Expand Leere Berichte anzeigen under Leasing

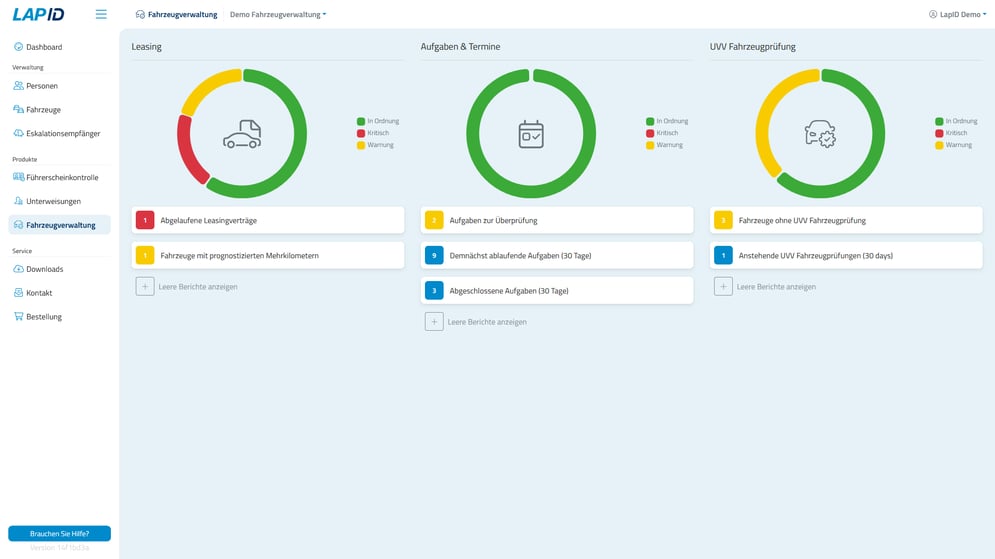tap(187, 287)
